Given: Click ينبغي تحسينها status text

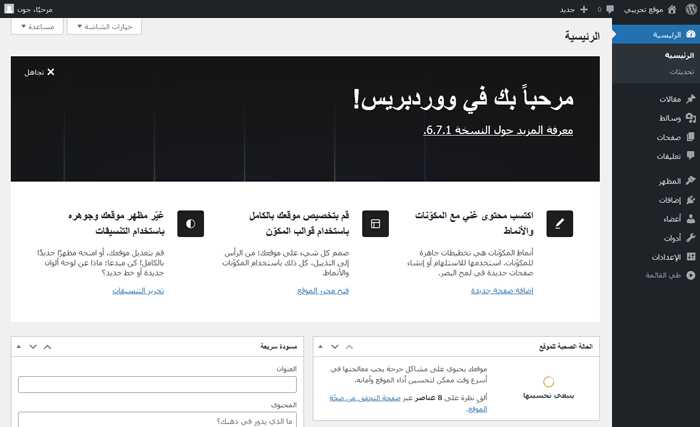Looking at the screenshot, I should [548, 395].
